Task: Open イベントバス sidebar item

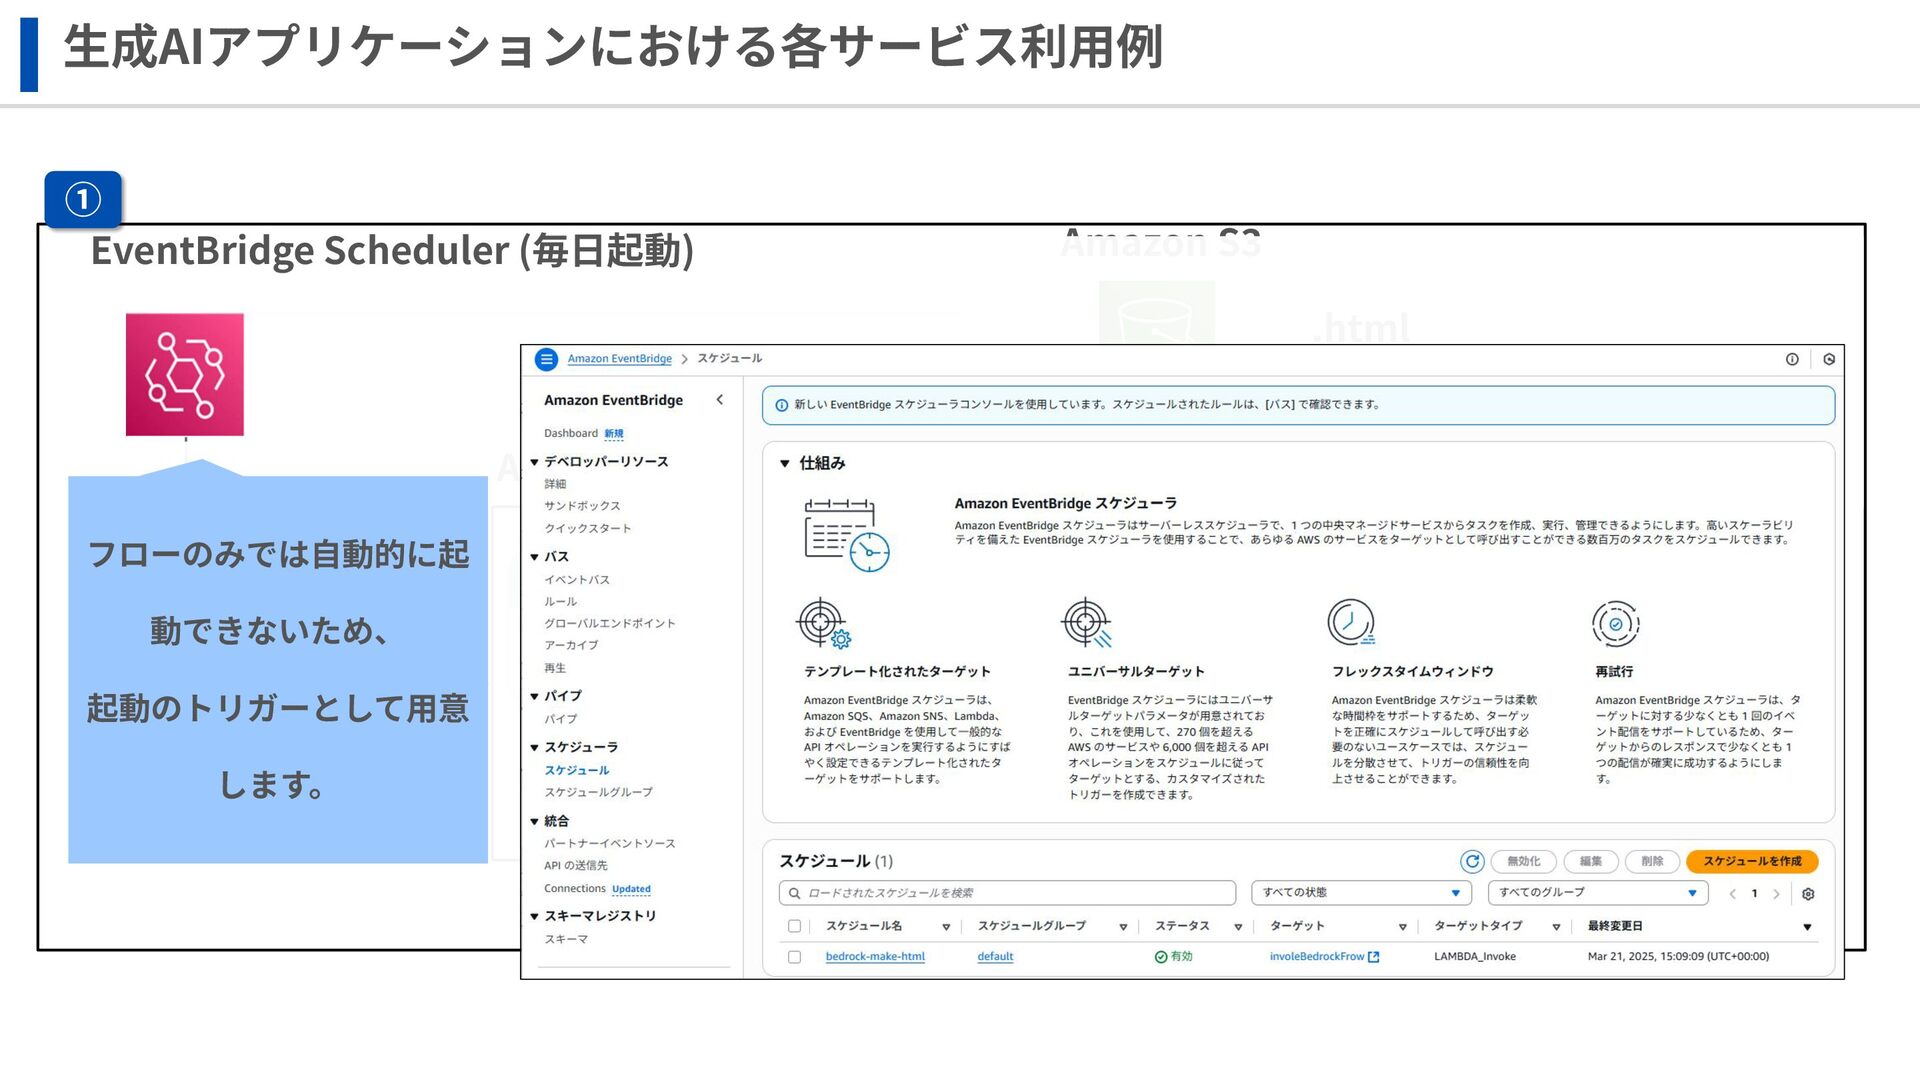Action: coord(577,580)
